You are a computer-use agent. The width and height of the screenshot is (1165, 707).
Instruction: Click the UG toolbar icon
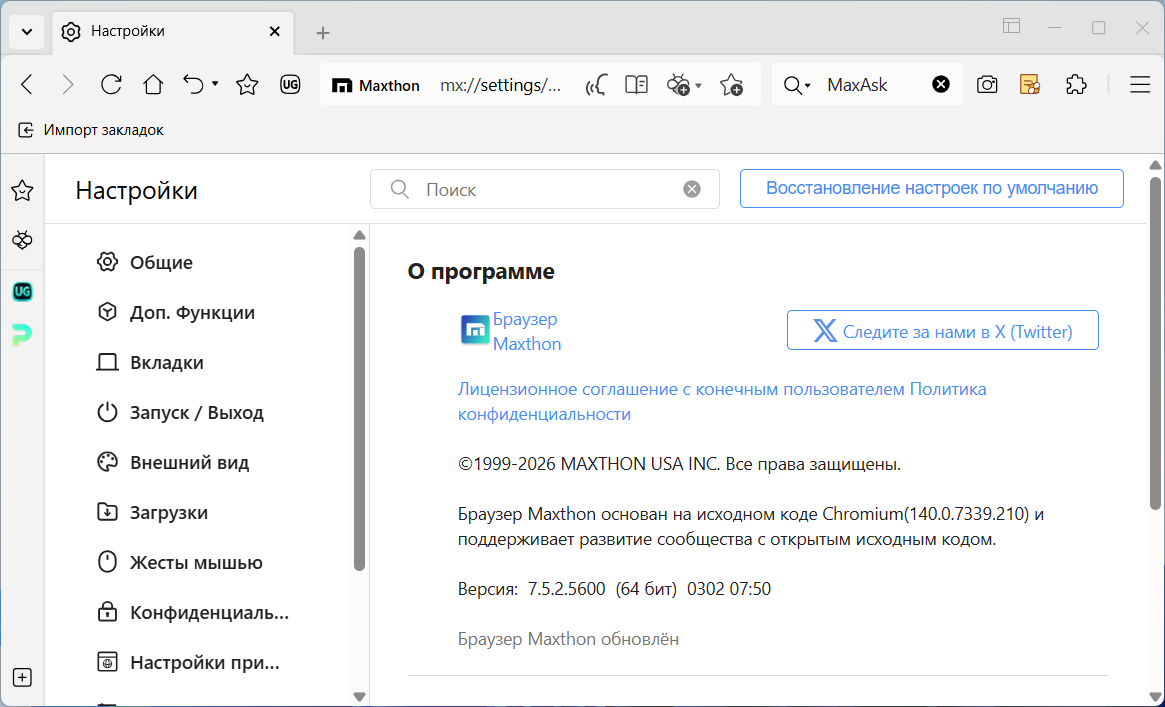pyautogui.click(x=290, y=85)
